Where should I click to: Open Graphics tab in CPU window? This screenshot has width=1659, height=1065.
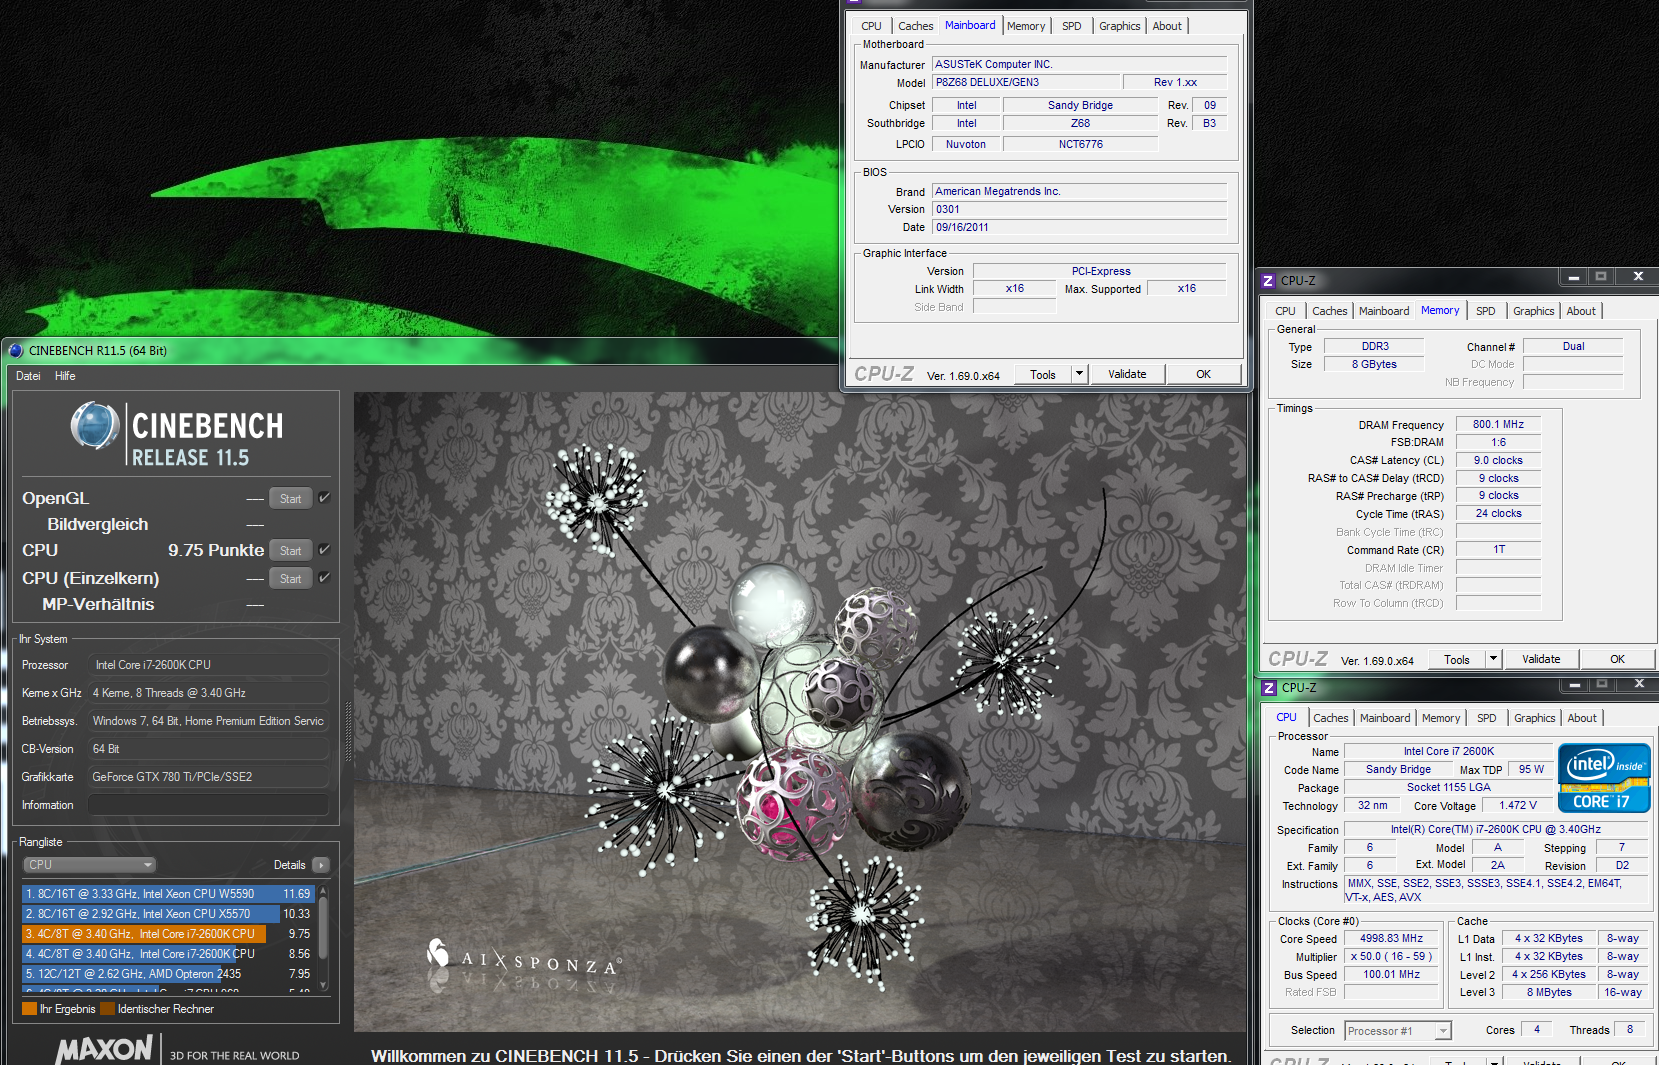1534,718
